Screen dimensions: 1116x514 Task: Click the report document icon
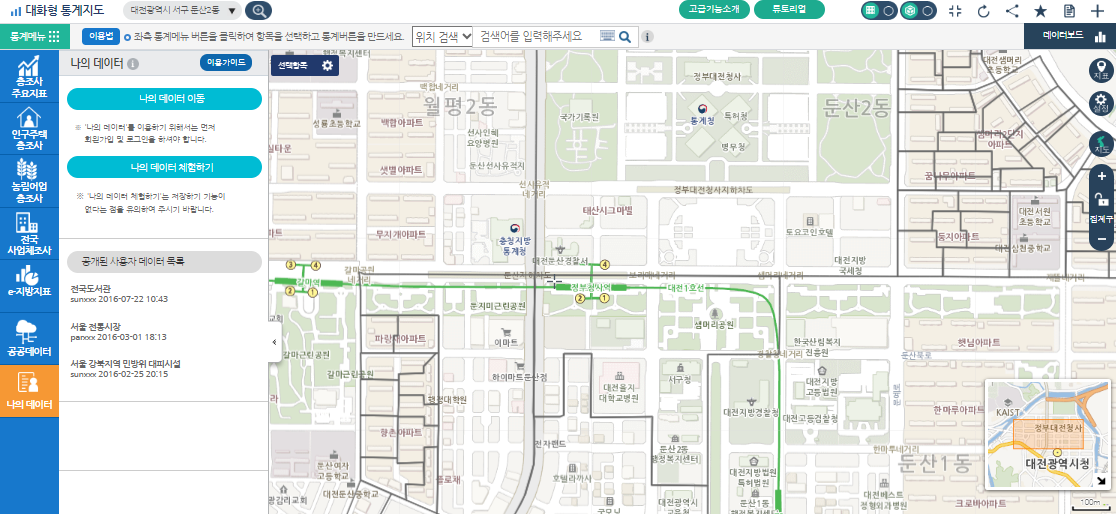pos(1069,11)
